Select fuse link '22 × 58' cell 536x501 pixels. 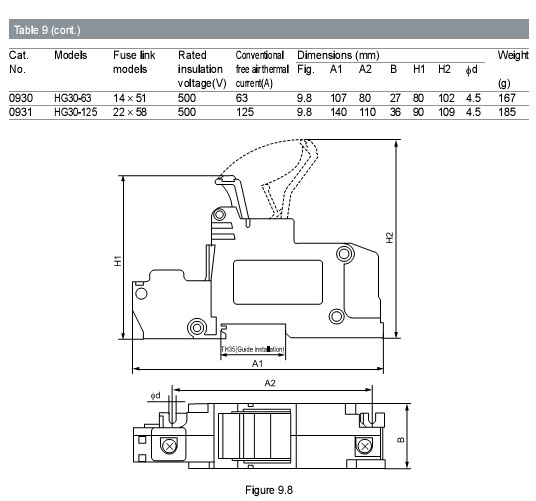click(x=130, y=112)
